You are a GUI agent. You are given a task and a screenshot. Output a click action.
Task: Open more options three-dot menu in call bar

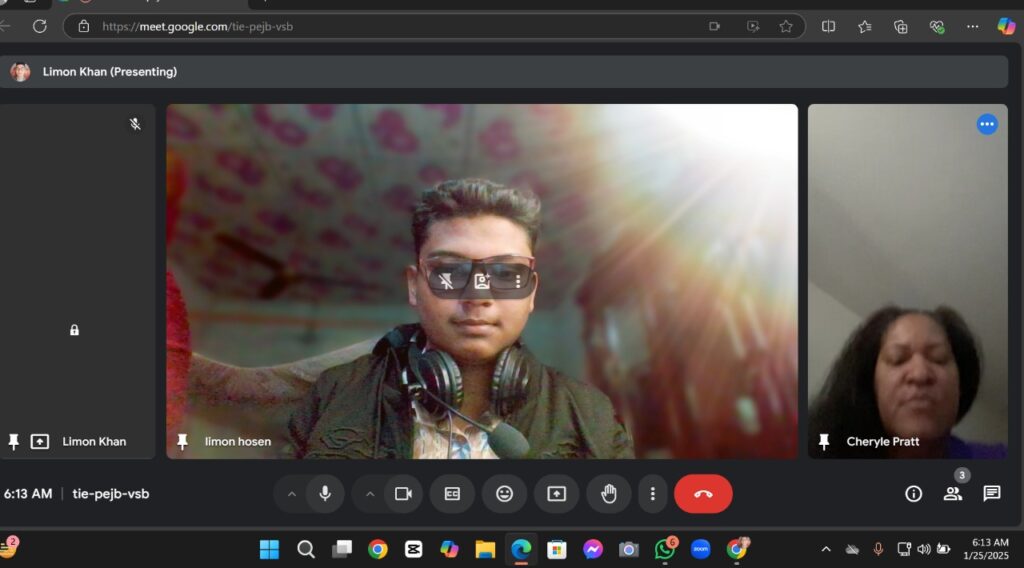(x=652, y=494)
